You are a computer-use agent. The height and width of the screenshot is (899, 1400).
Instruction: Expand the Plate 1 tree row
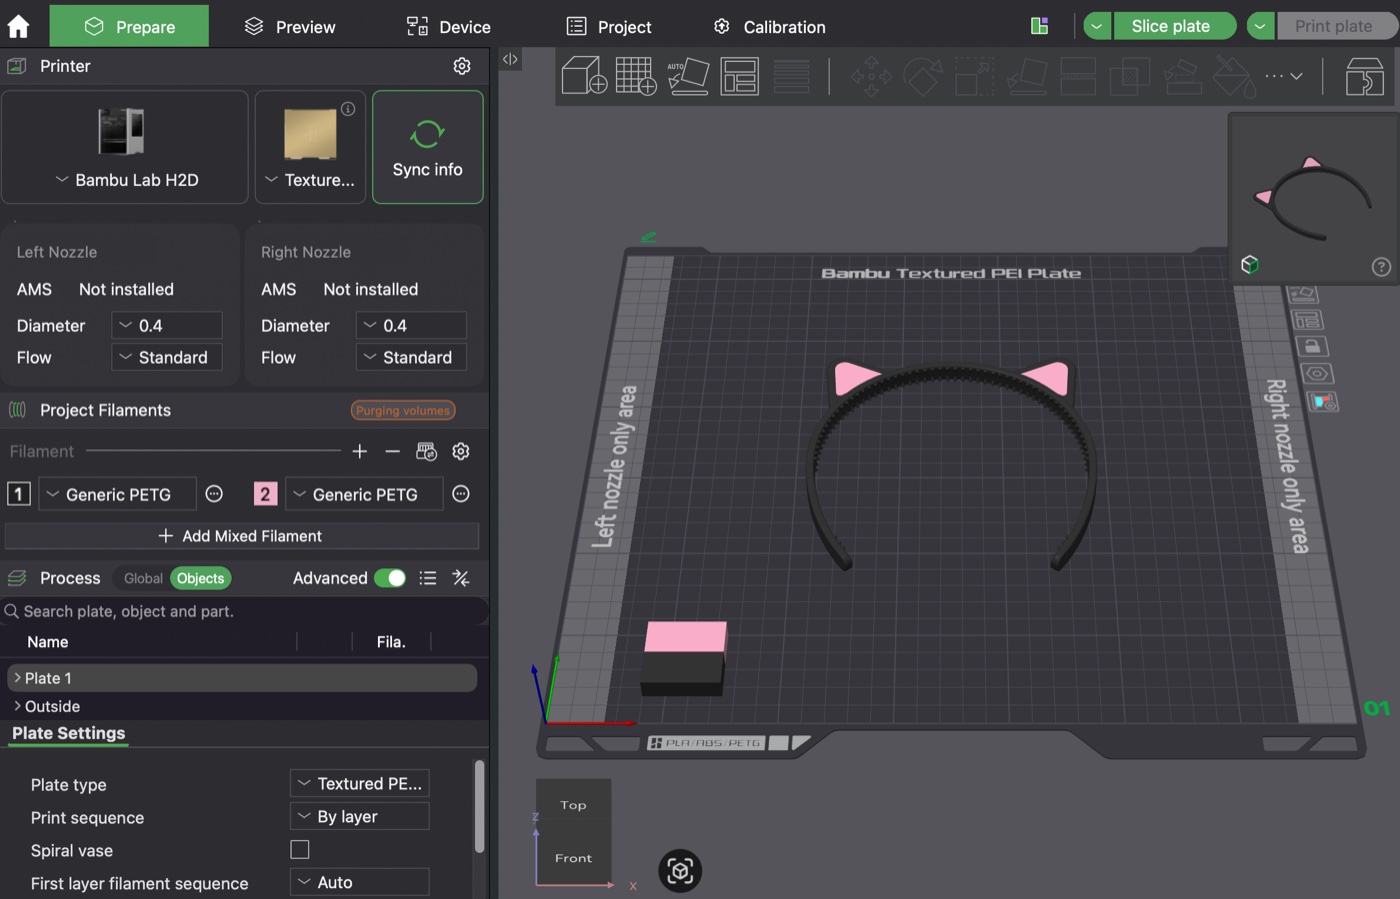[17, 678]
